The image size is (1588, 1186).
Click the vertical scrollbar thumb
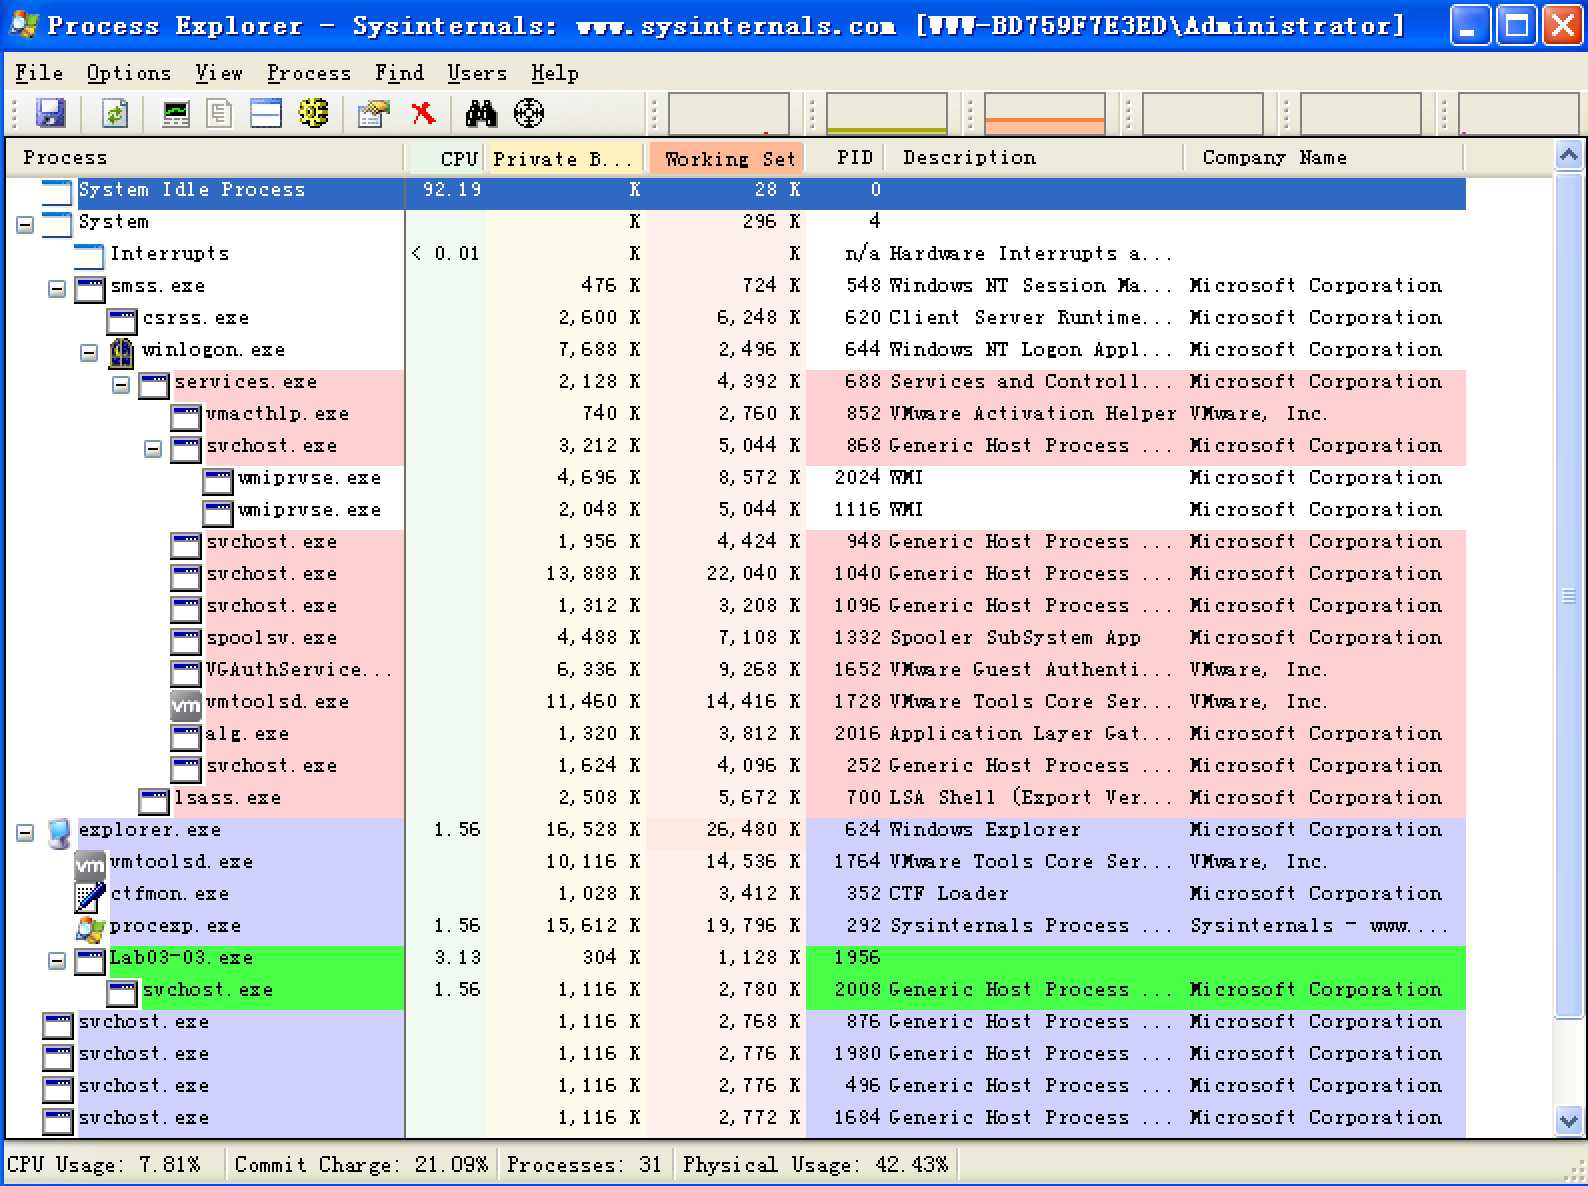[x=1569, y=595]
